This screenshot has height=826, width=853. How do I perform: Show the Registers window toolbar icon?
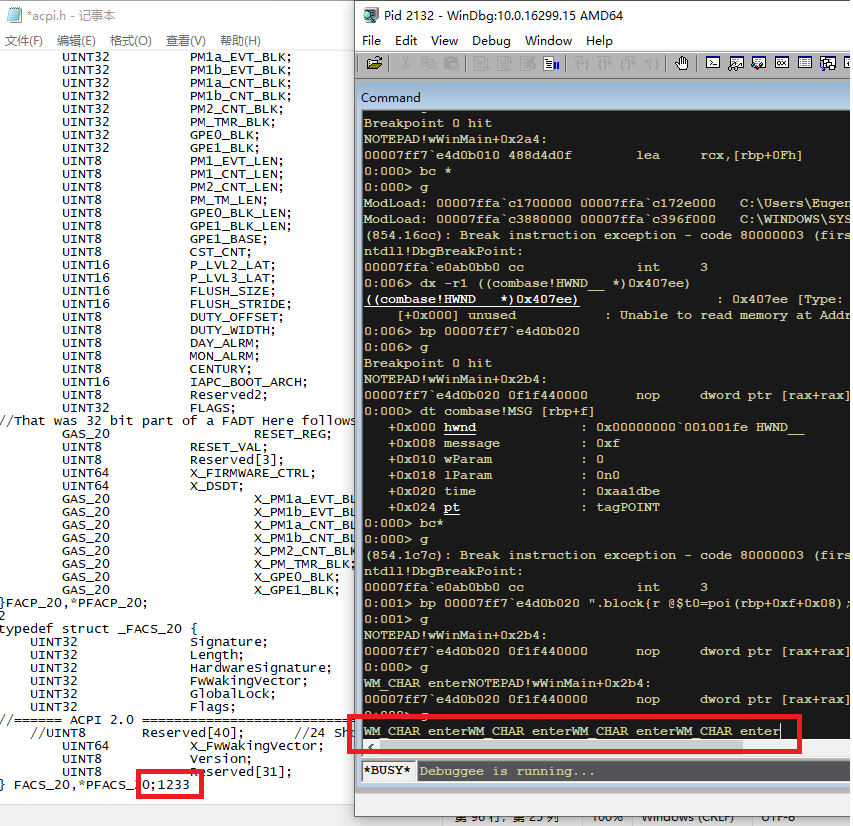781,63
